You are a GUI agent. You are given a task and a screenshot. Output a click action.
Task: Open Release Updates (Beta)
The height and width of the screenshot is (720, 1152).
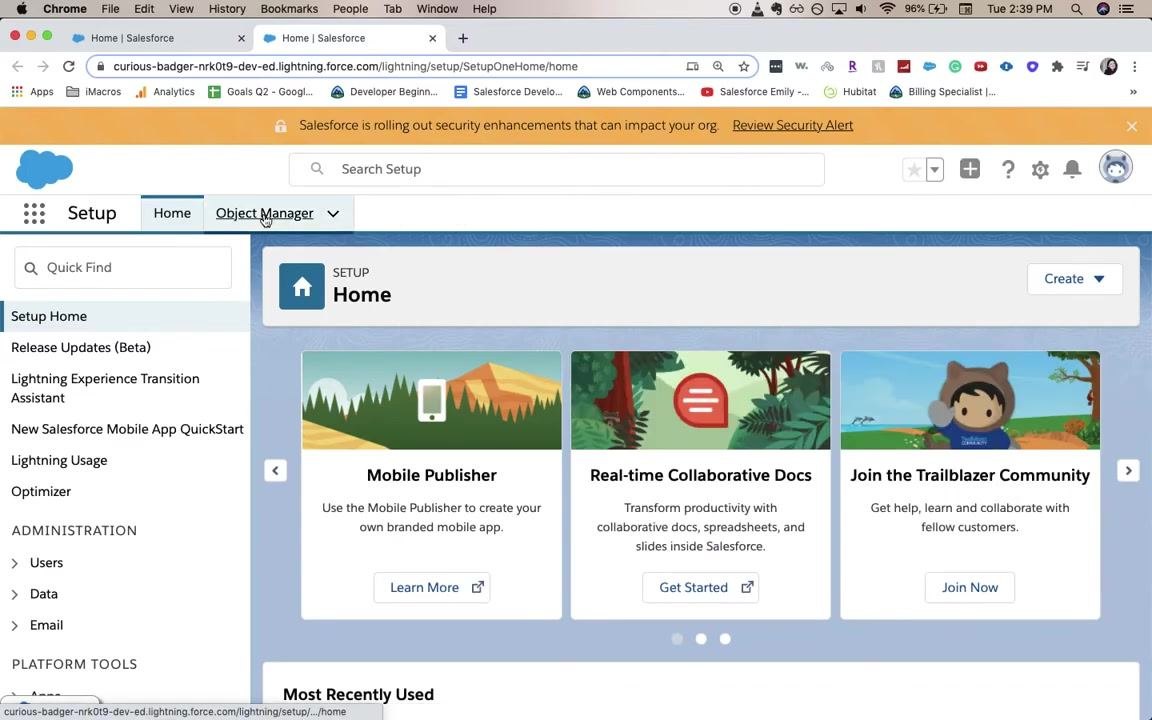(x=81, y=348)
